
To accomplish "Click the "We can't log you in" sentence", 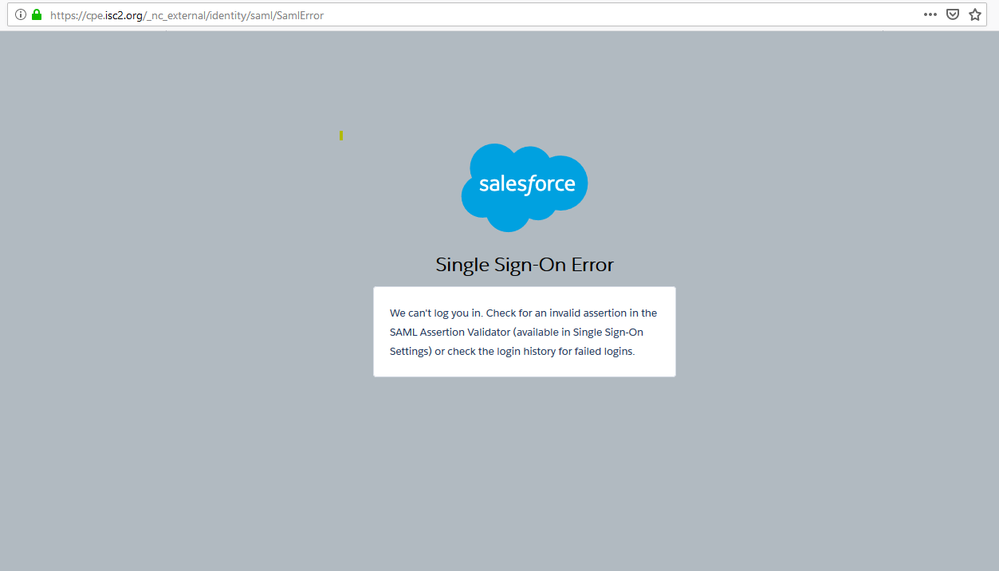I will coord(436,313).
